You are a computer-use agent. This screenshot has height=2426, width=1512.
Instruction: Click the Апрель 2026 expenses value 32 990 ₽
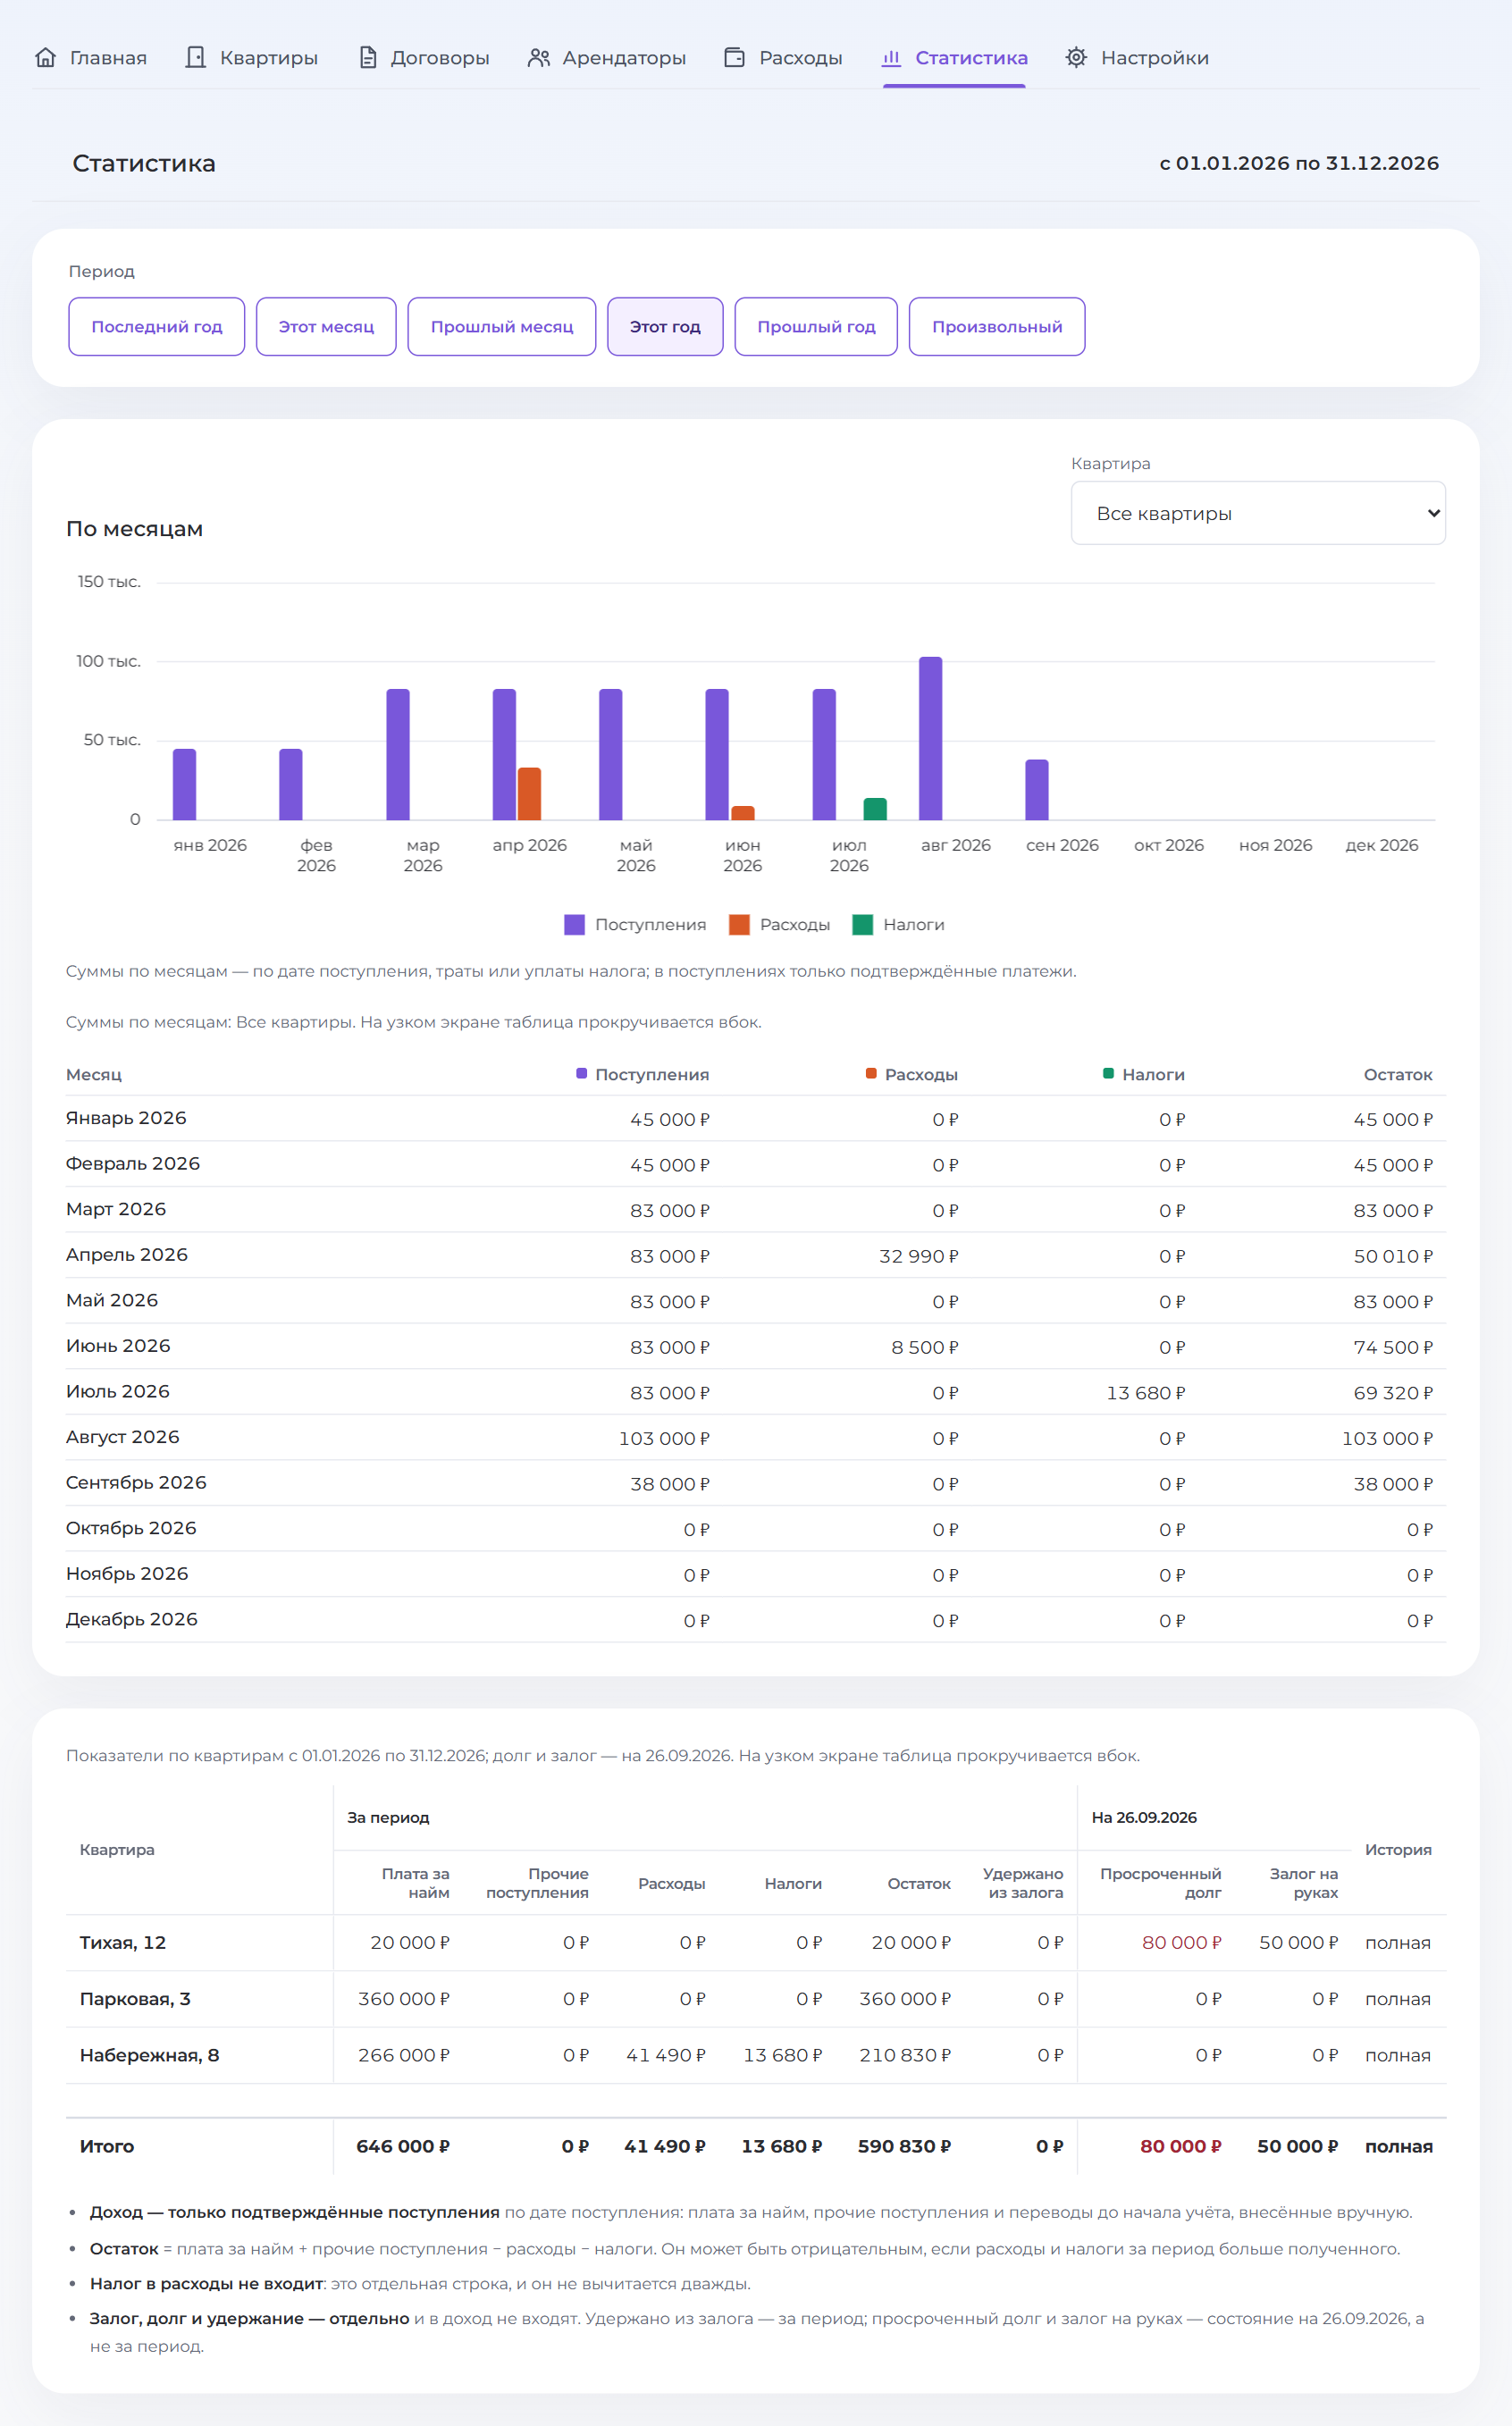(918, 1256)
